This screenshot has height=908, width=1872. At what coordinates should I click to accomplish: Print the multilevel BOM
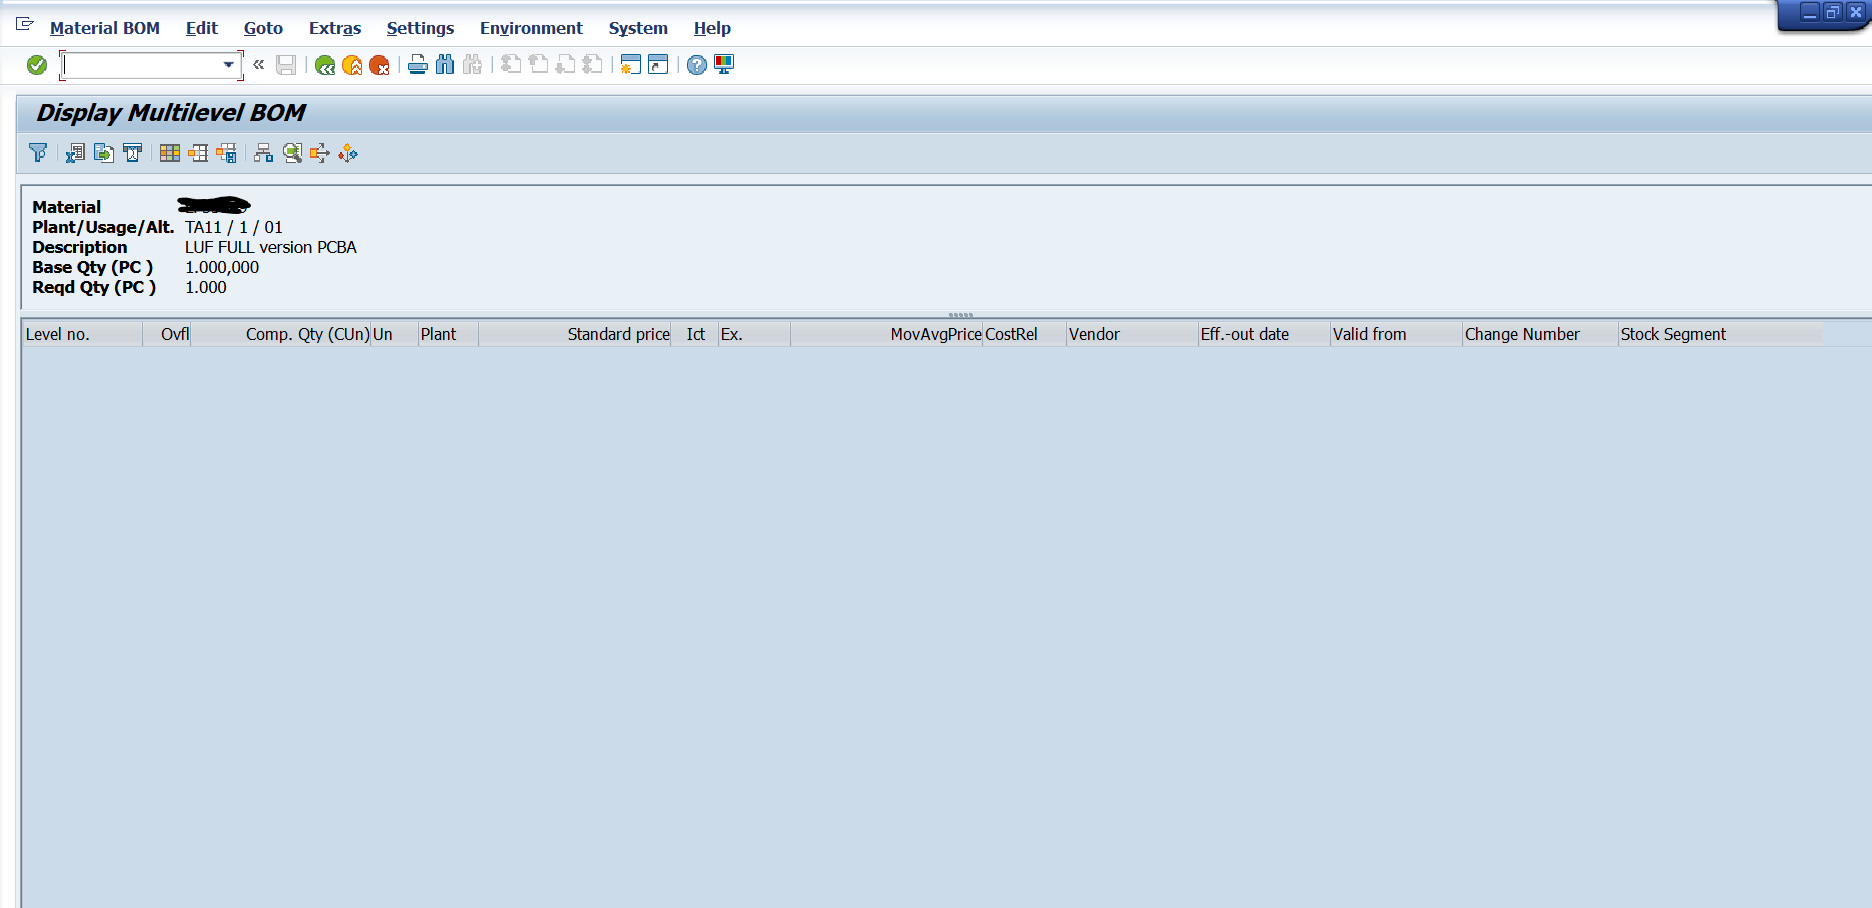coord(417,65)
